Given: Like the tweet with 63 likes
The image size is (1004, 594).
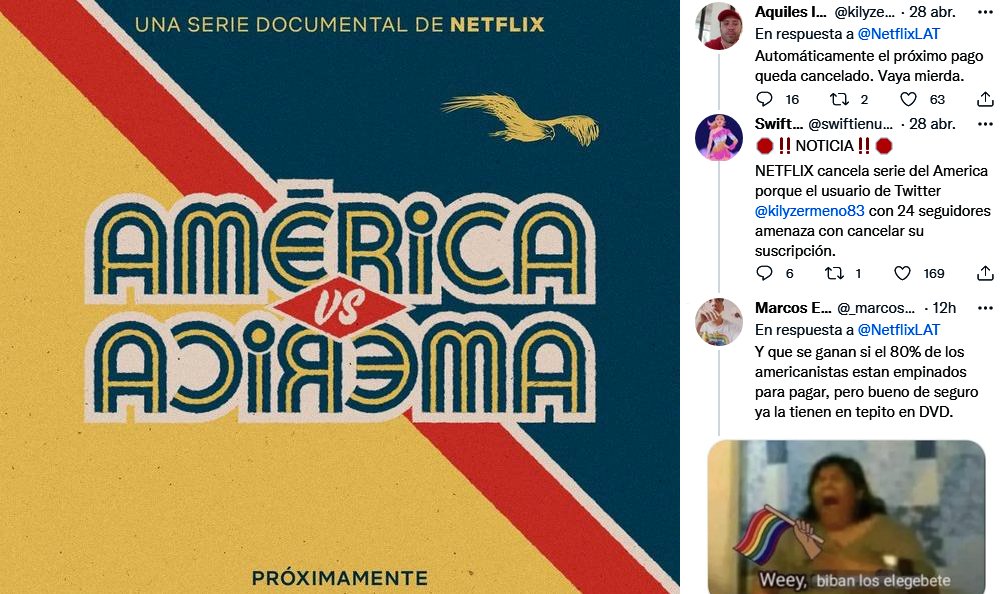Looking at the screenshot, I should [908, 99].
